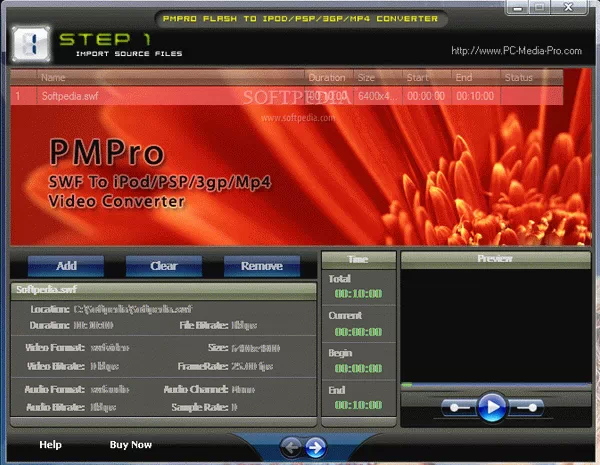600x465 pixels.
Task: Go to the next step arrow
Action: [x=316, y=447]
